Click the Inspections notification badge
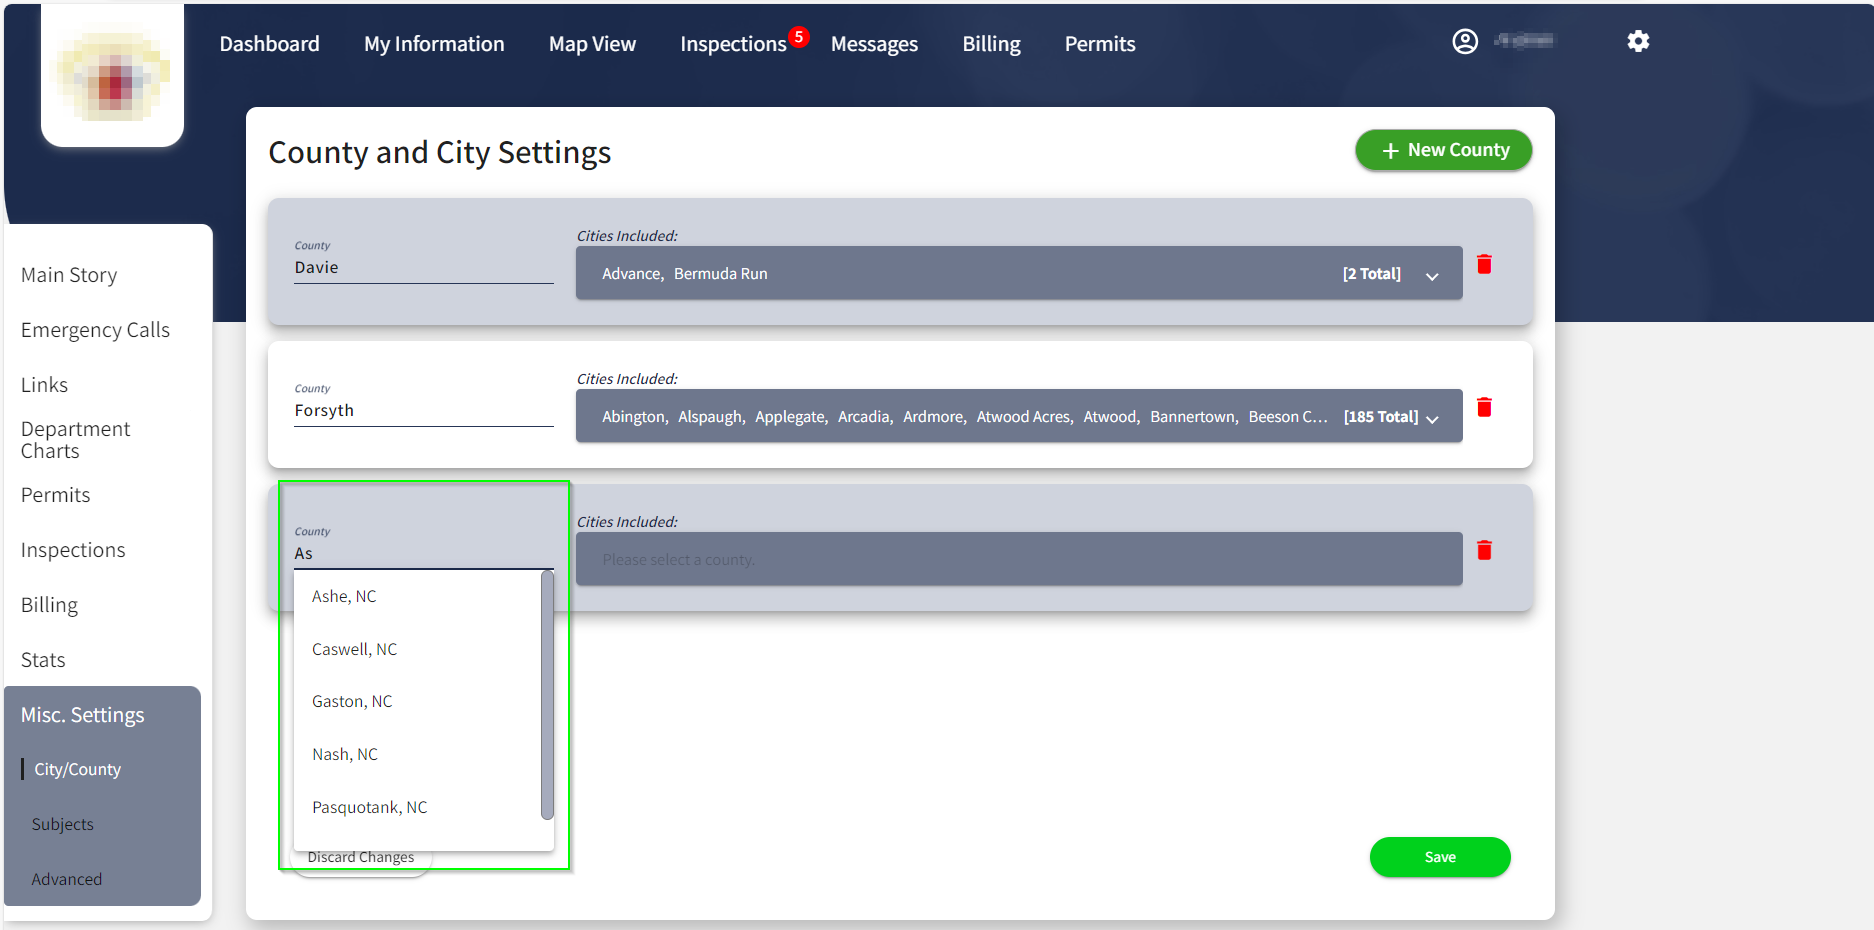 [x=798, y=37]
